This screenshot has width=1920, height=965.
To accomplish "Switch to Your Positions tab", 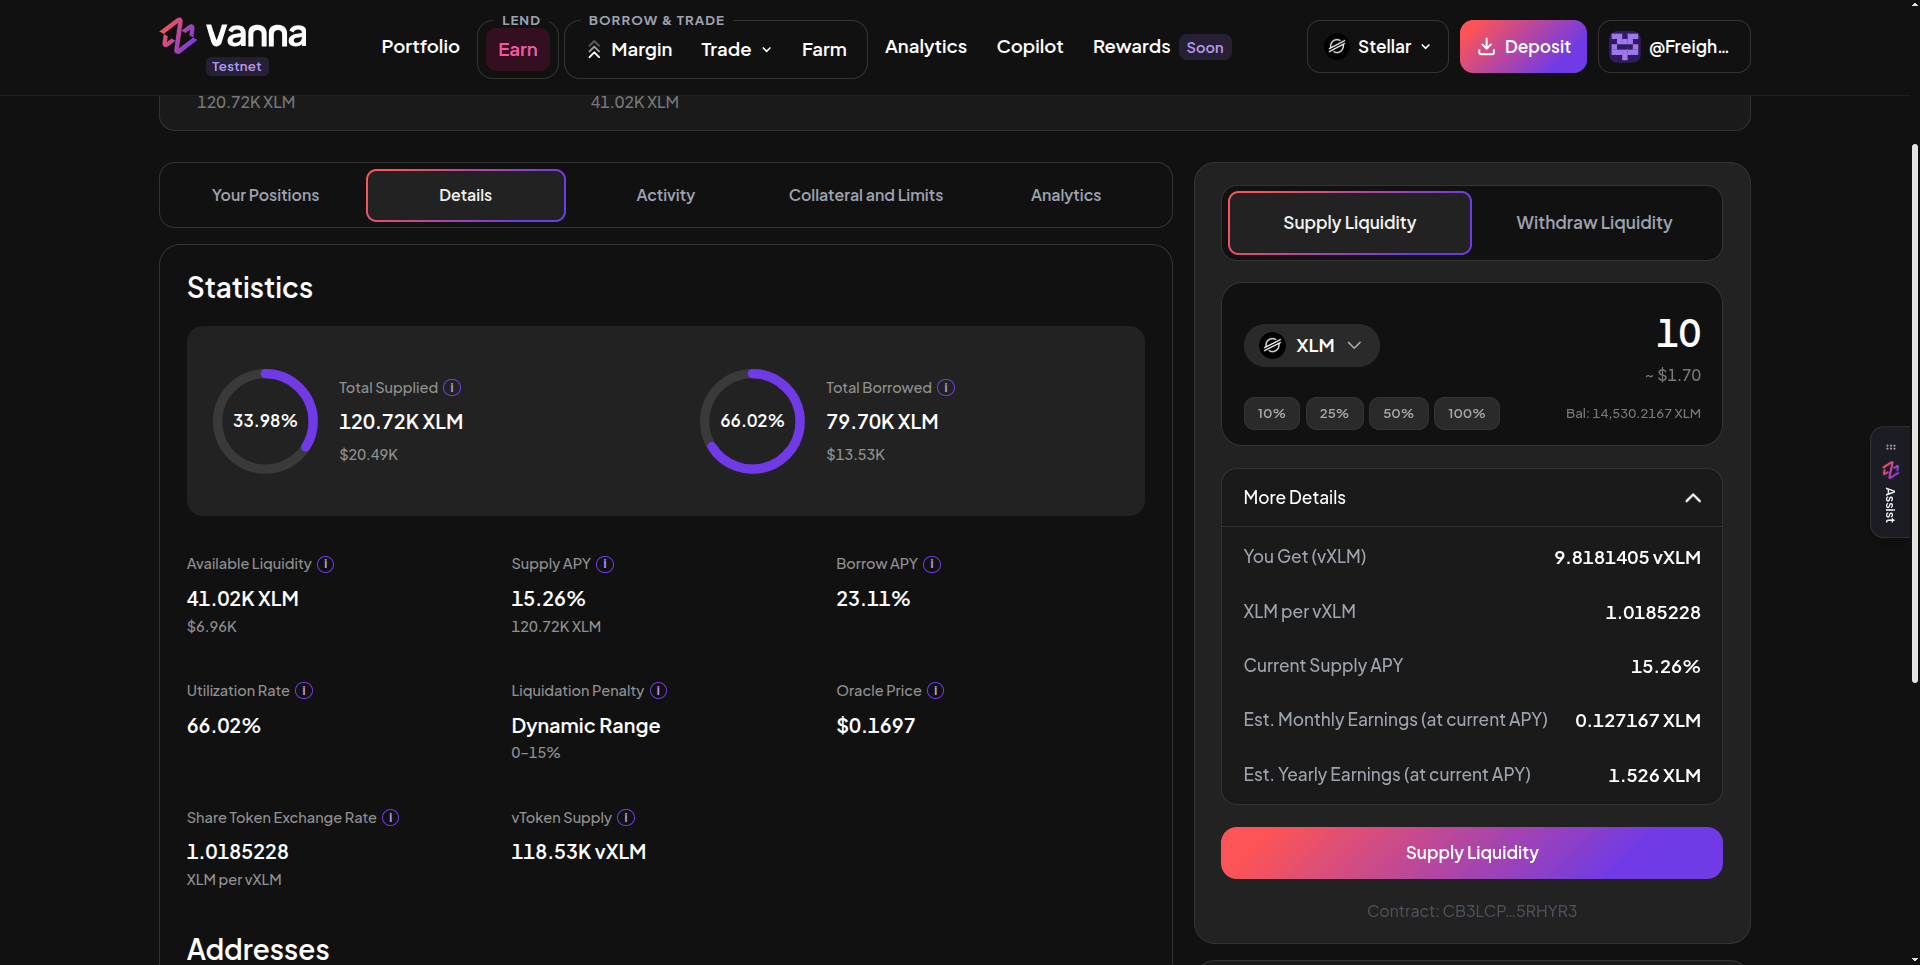I will coord(265,195).
